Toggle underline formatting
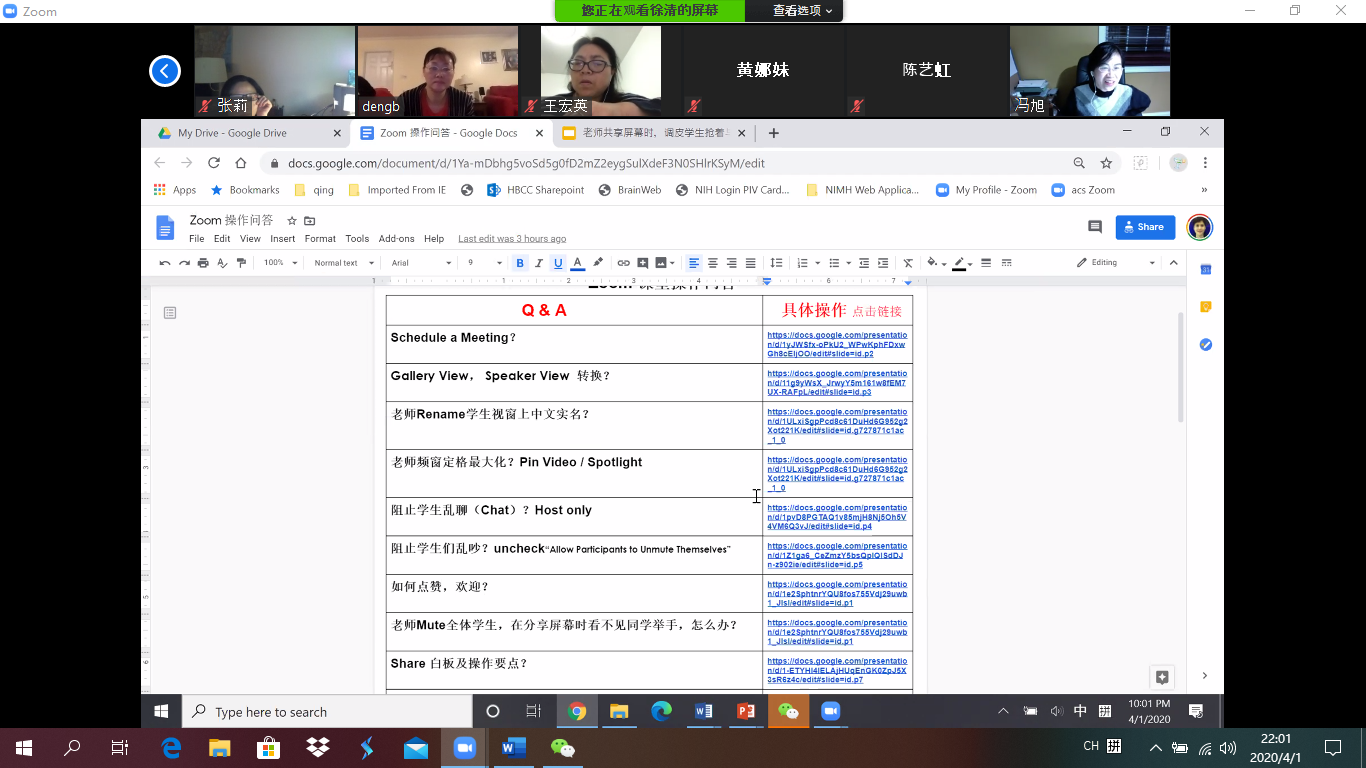 point(558,263)
